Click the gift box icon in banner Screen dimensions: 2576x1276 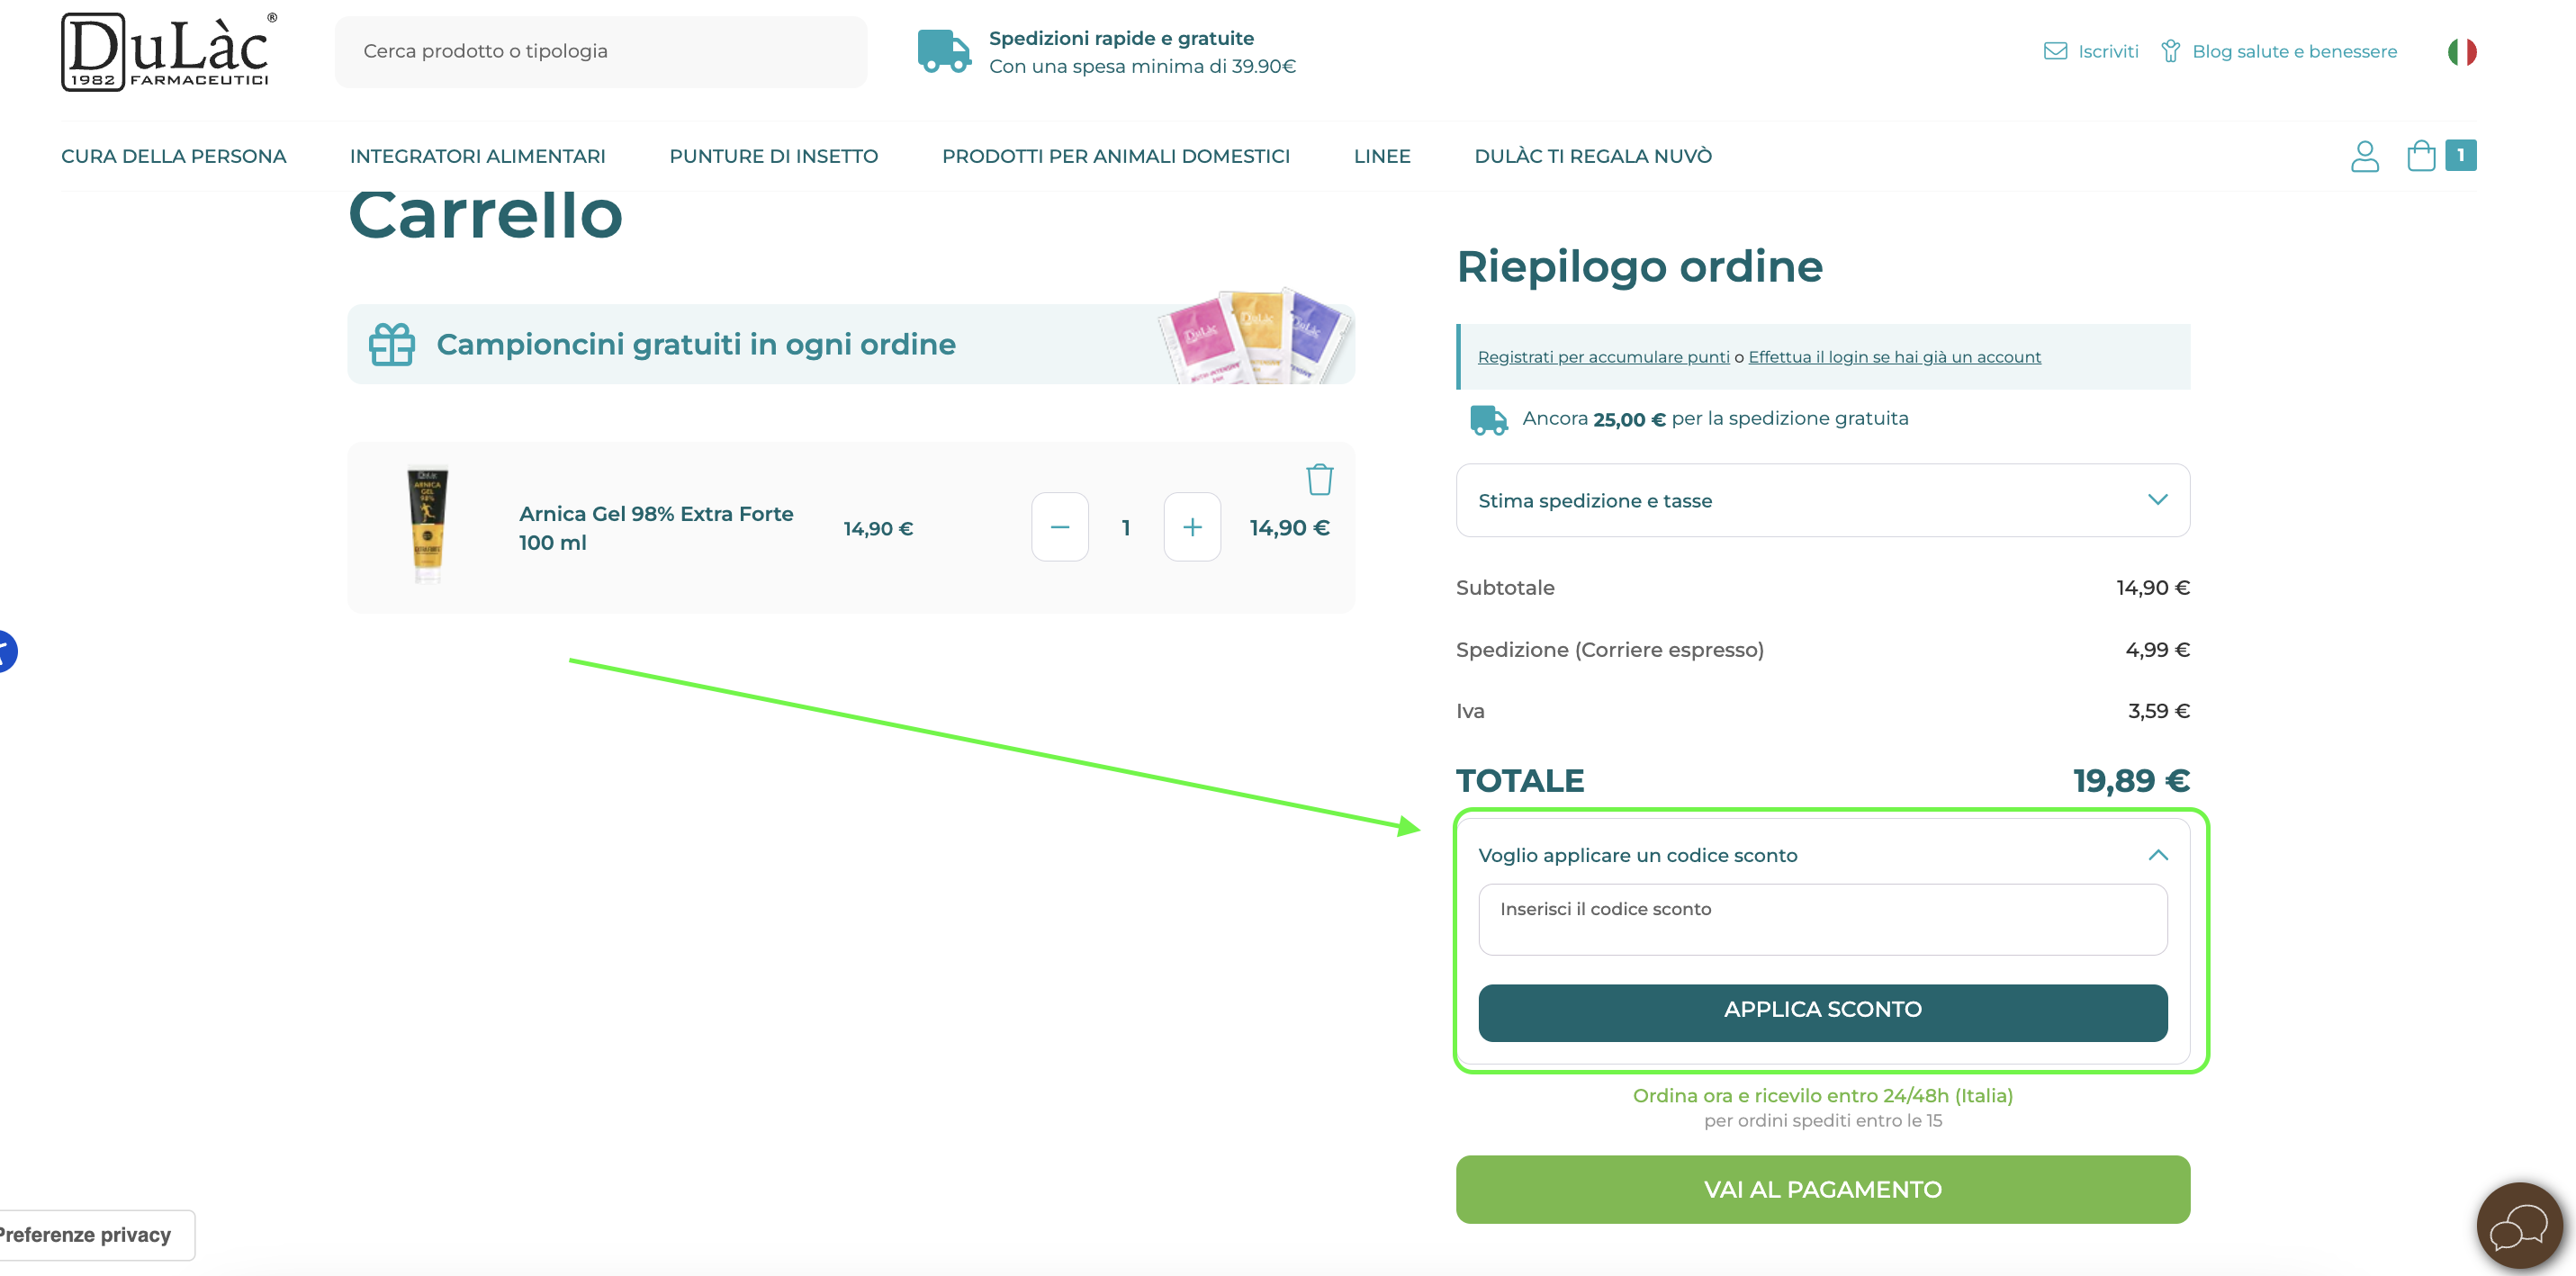tap(392, 344)
